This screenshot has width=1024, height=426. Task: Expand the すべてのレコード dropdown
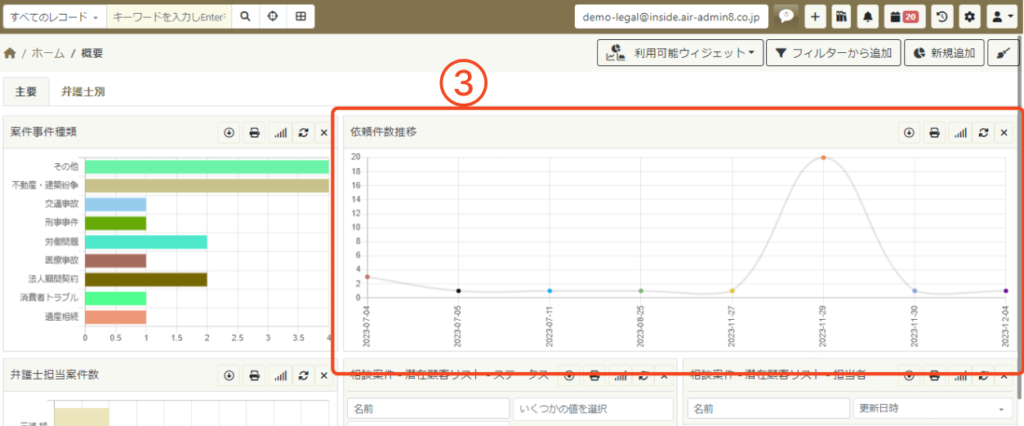(53, 17)
